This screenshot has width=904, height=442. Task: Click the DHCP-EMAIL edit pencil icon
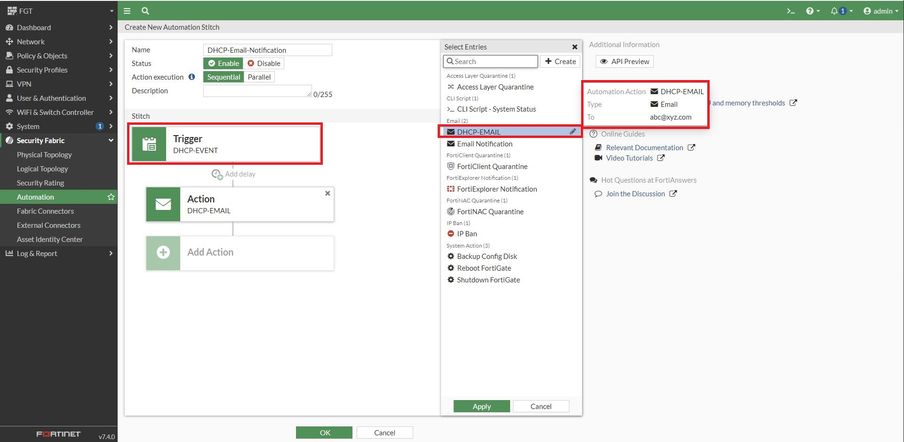pyautogui.click(x=572, y=131)
